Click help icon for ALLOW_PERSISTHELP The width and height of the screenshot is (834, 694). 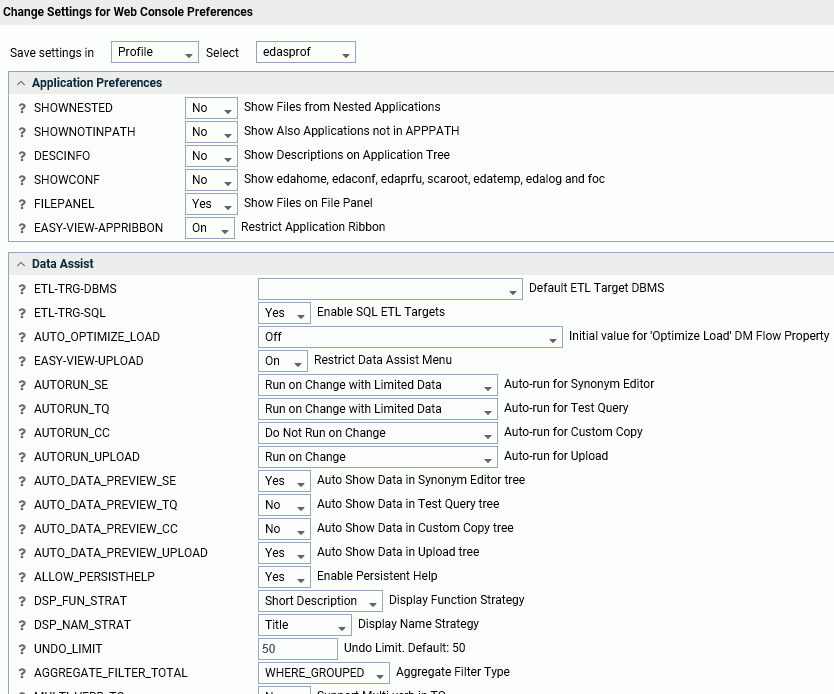(x=22, y=577)
